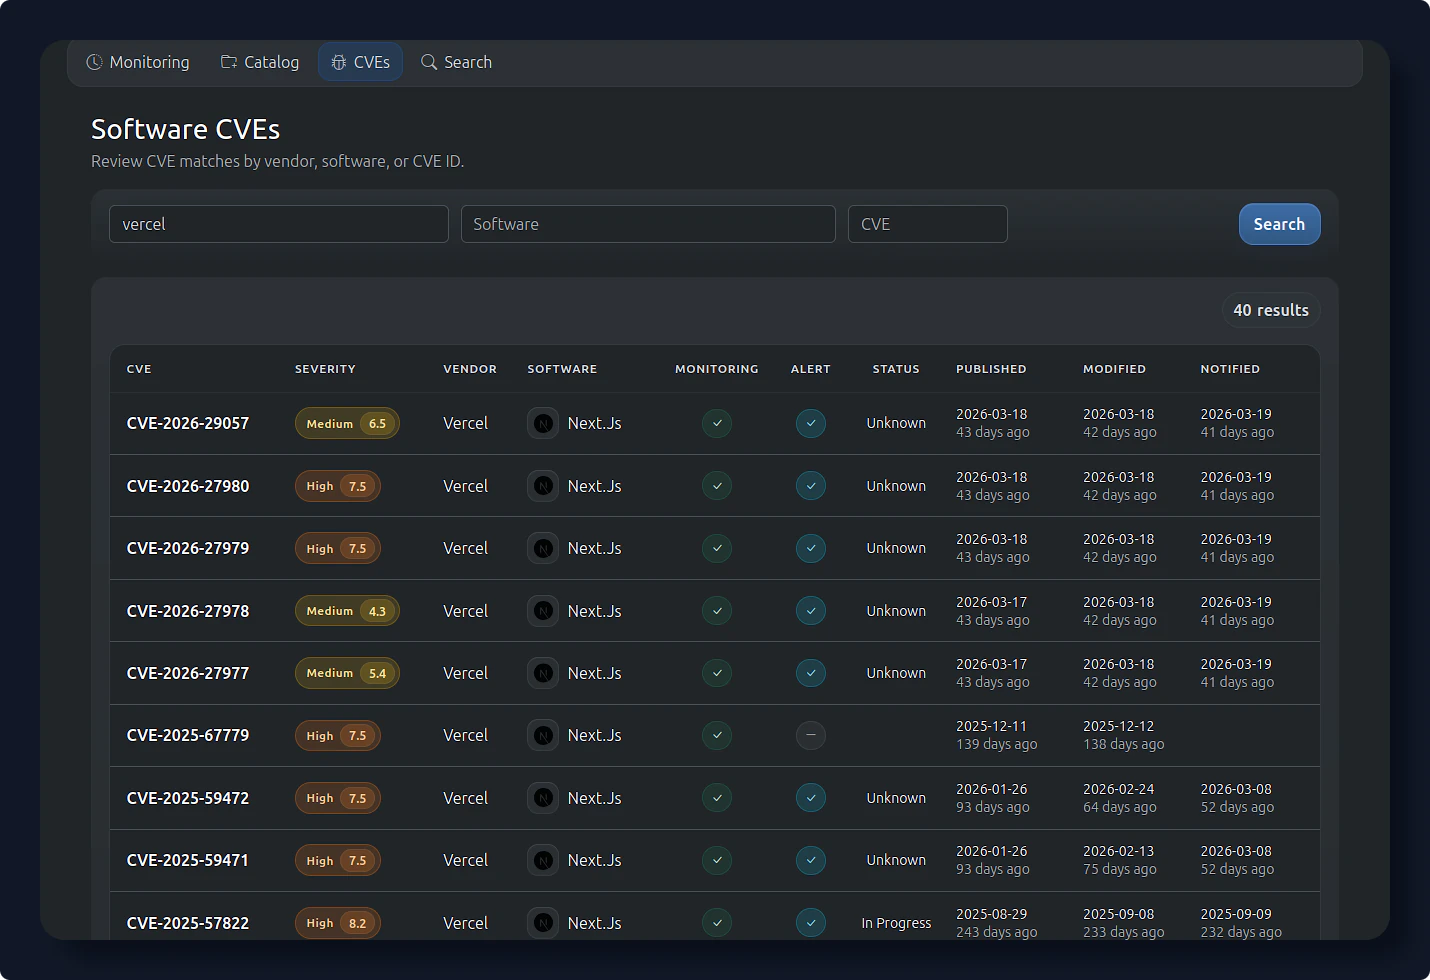Click alert check icon for CVE-2026-27978
This screenshot has width=1430, height=980.
(x=811, y=611)
